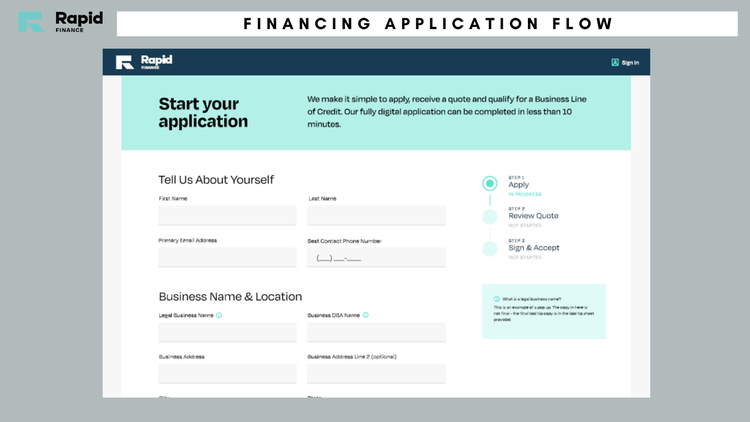Click the First Name input field
This screenshot has width=750, height=422.
227,215
